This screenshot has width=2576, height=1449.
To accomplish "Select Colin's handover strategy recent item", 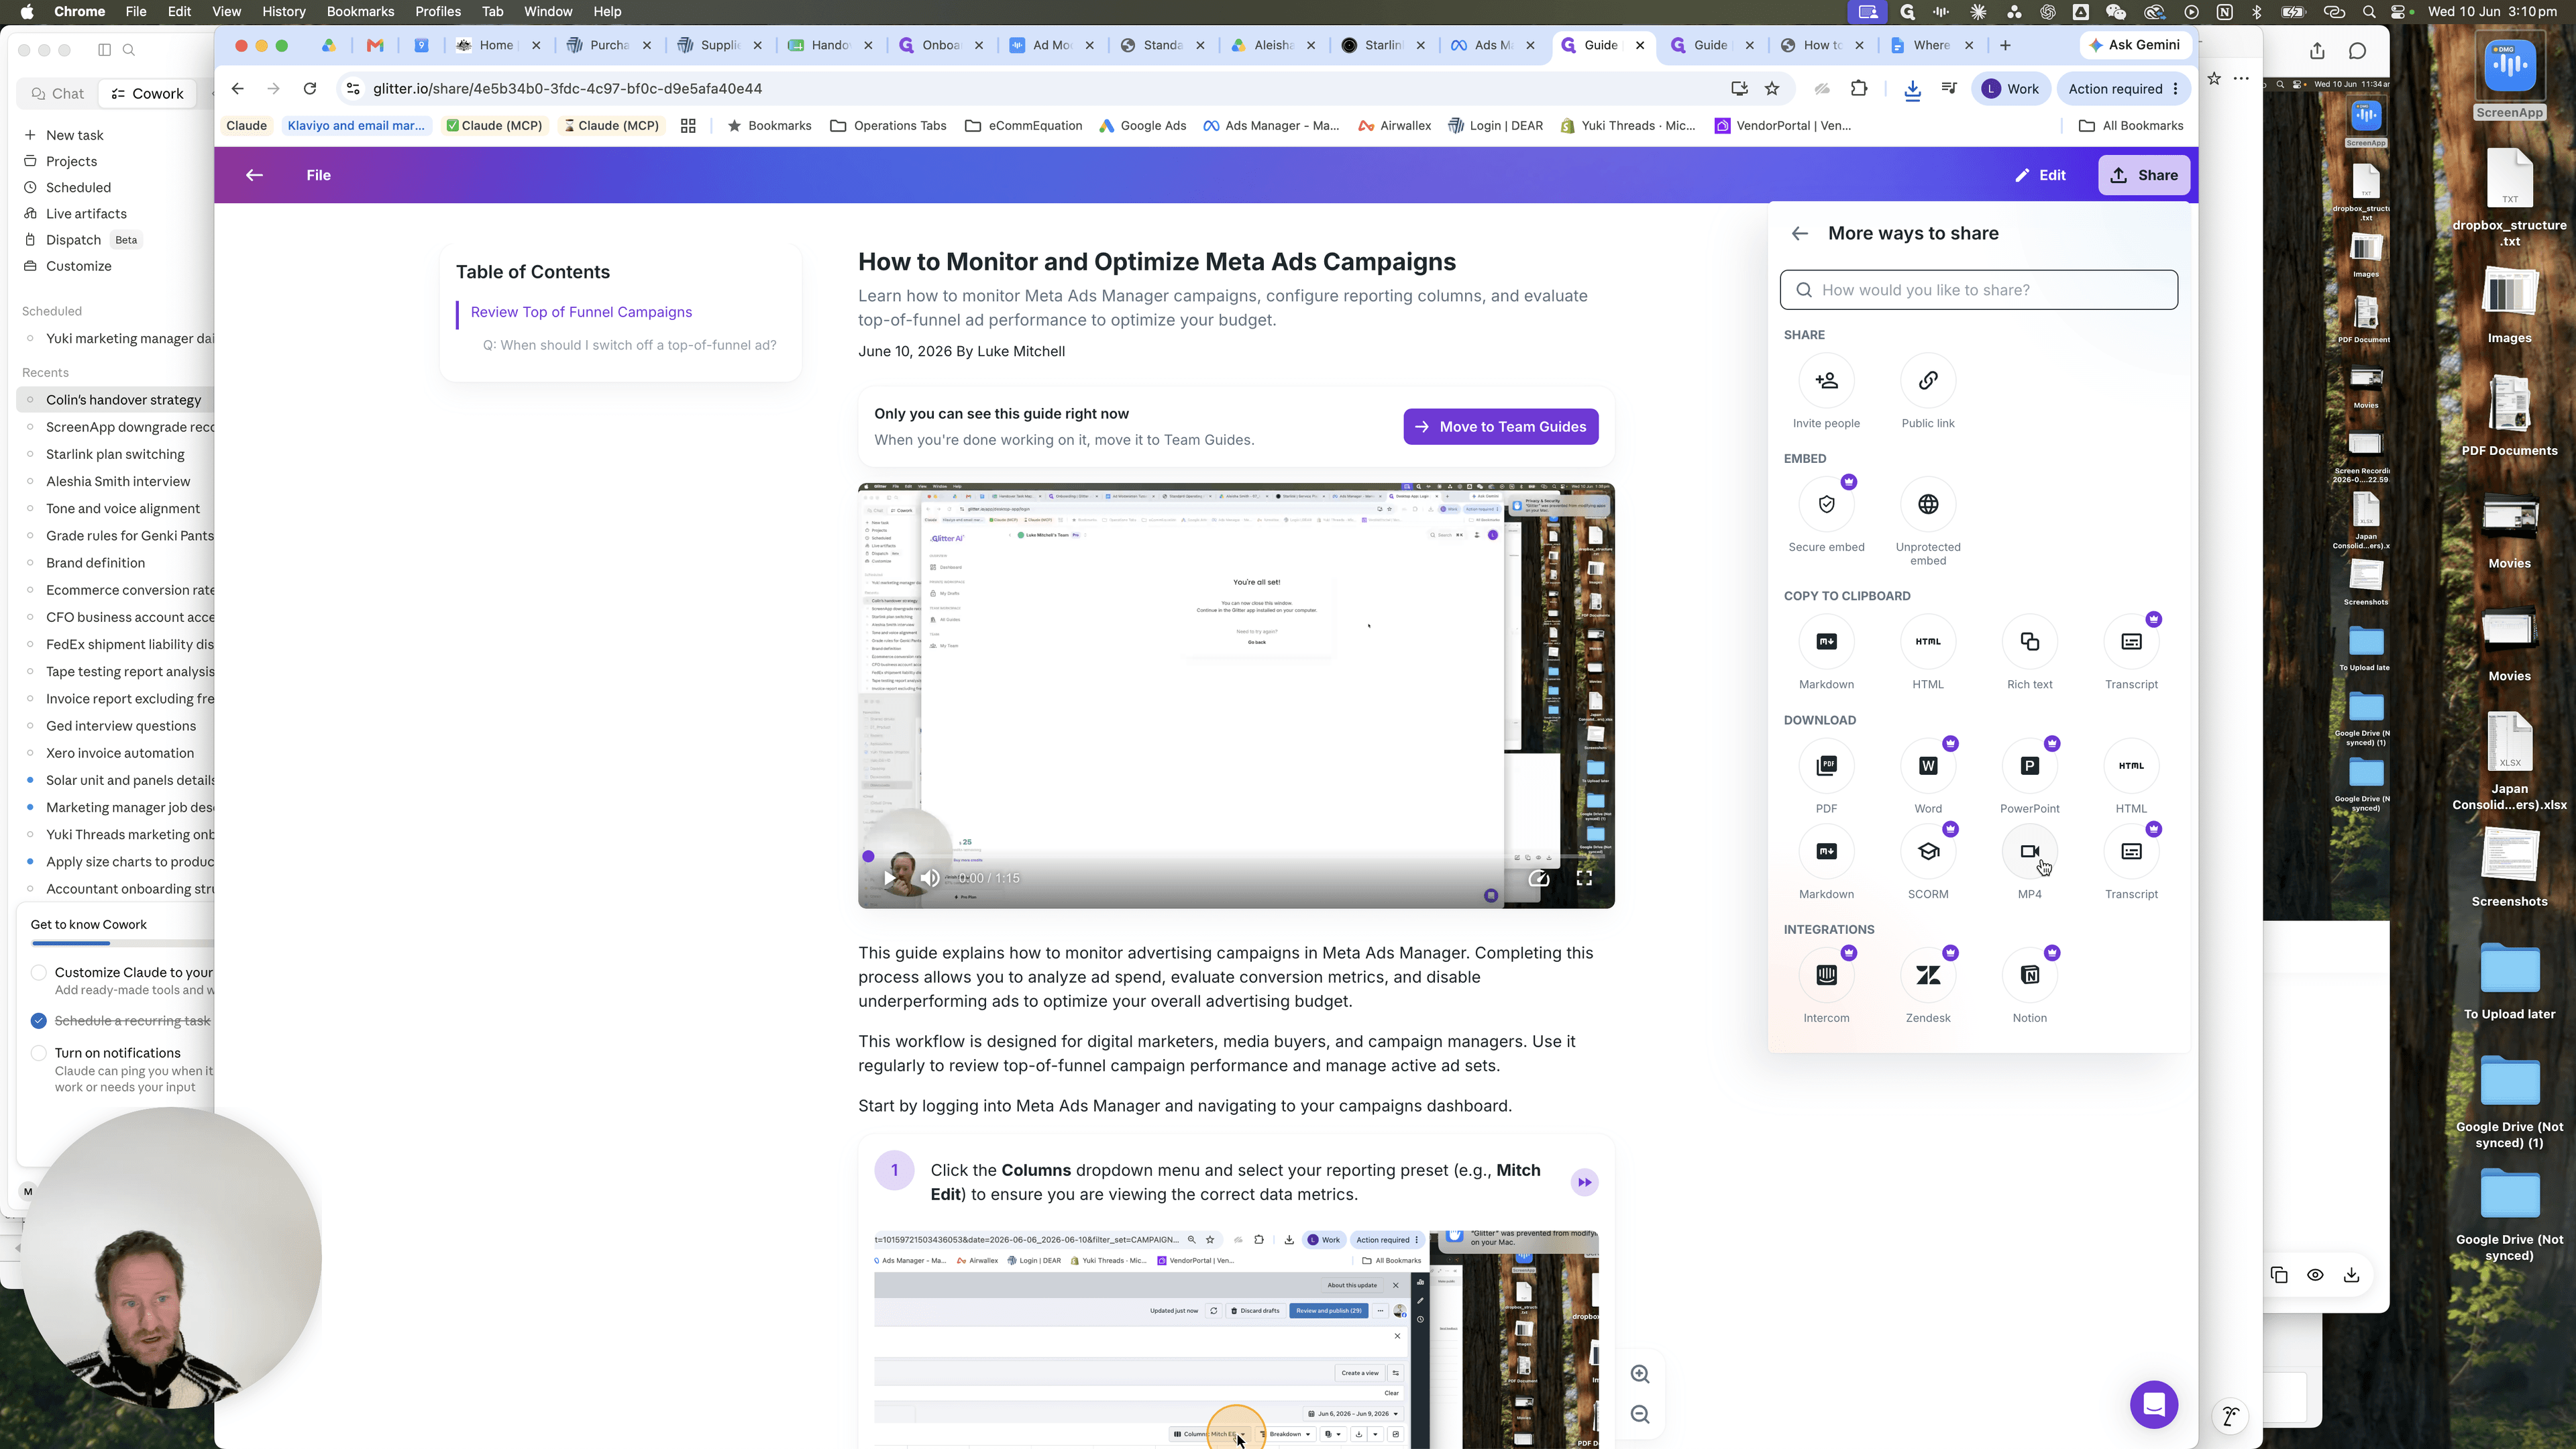I will coord(123,401).
